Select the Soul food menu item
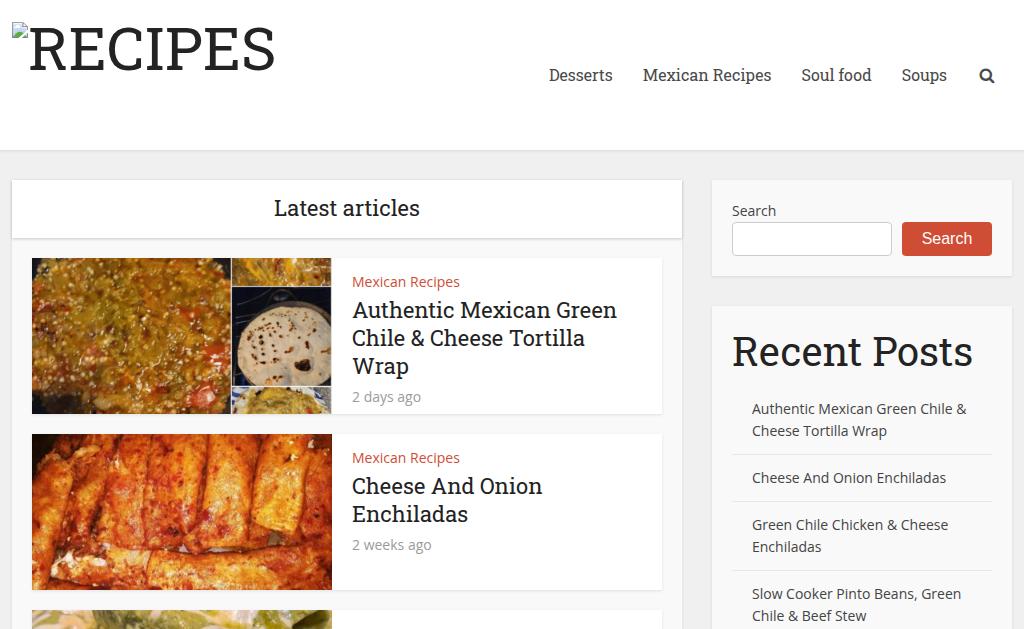Image resolution: width=1024 pixels, height=629 pixels. (x=836, y=76)
